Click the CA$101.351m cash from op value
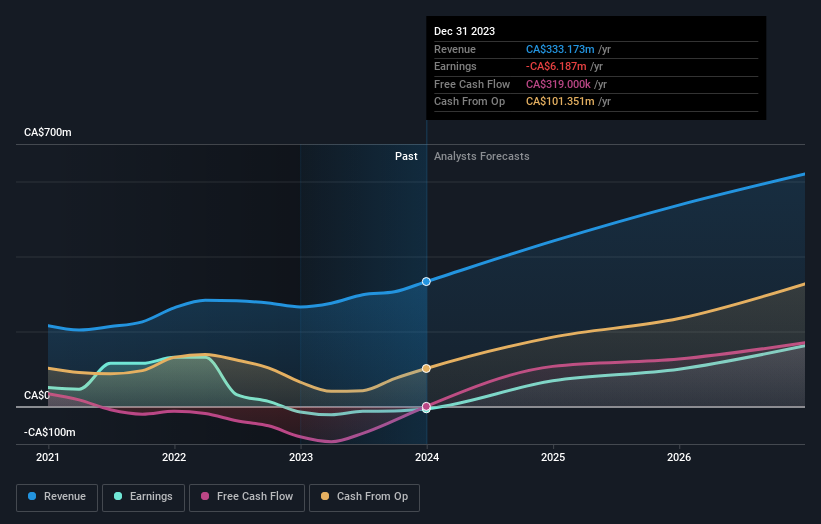821x524 pixels. [560, 102]
